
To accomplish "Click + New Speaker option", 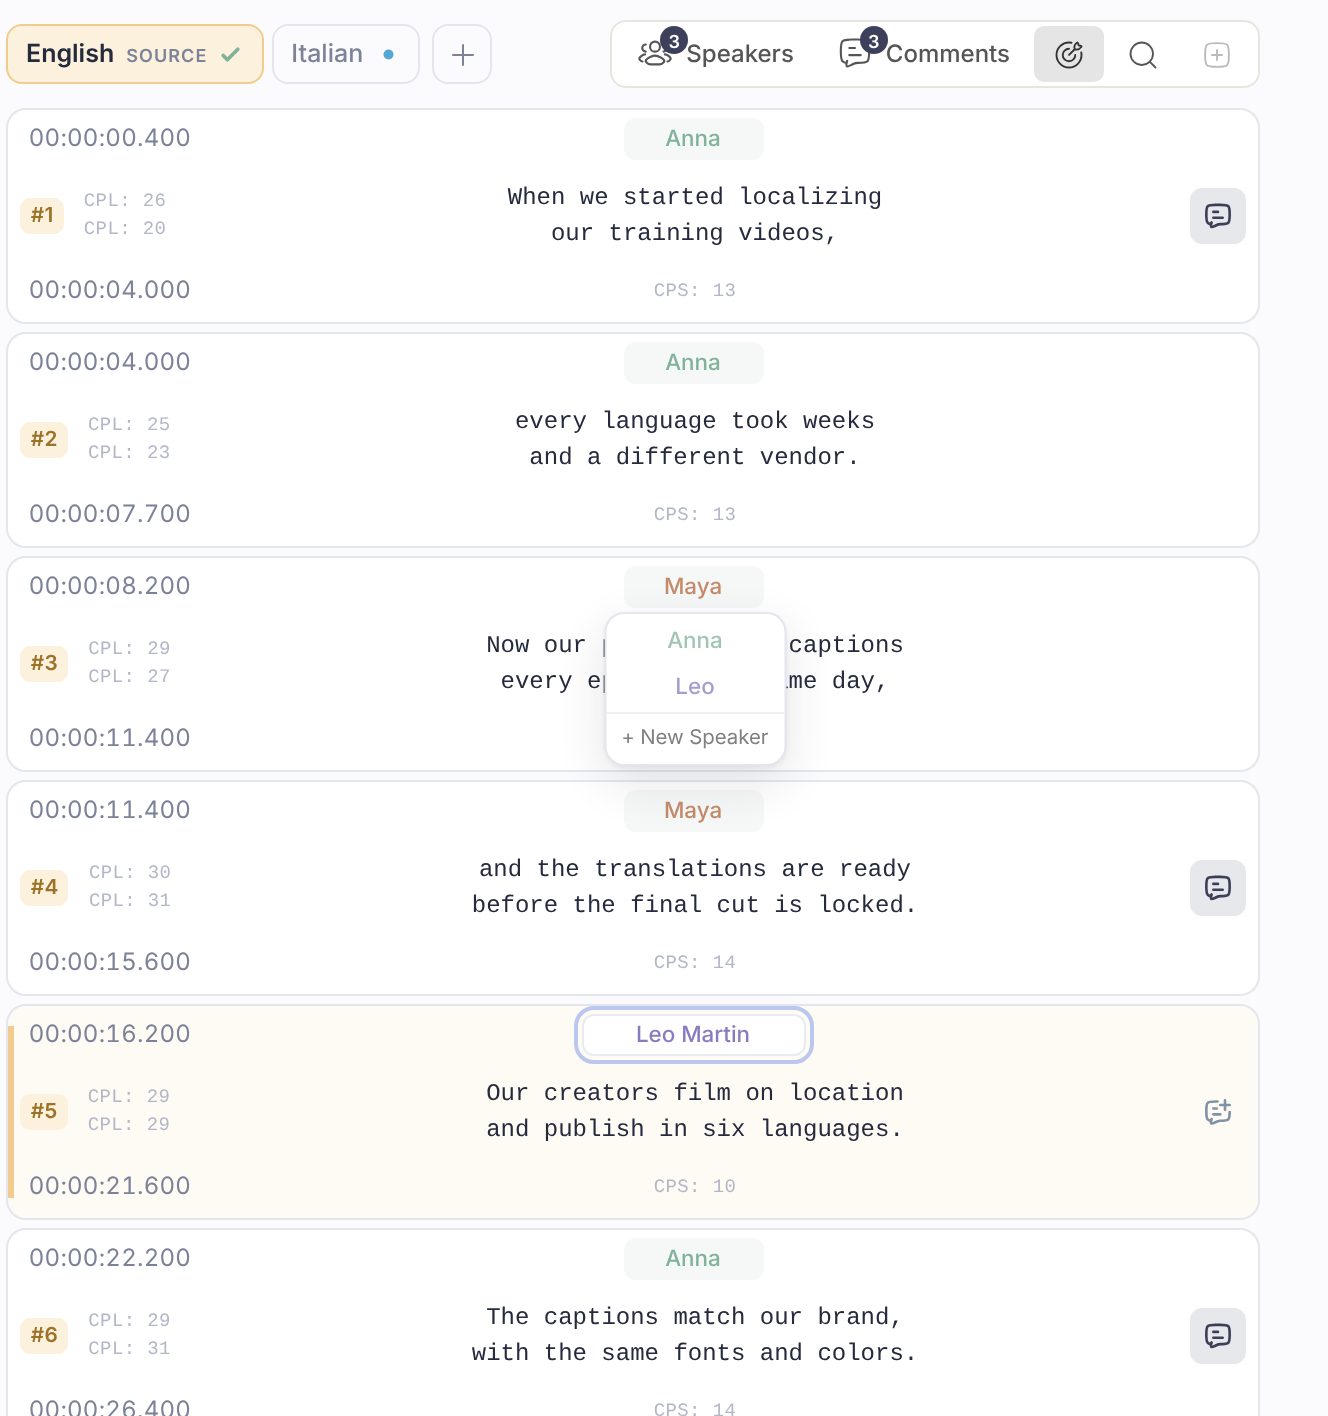I will 695,737.
